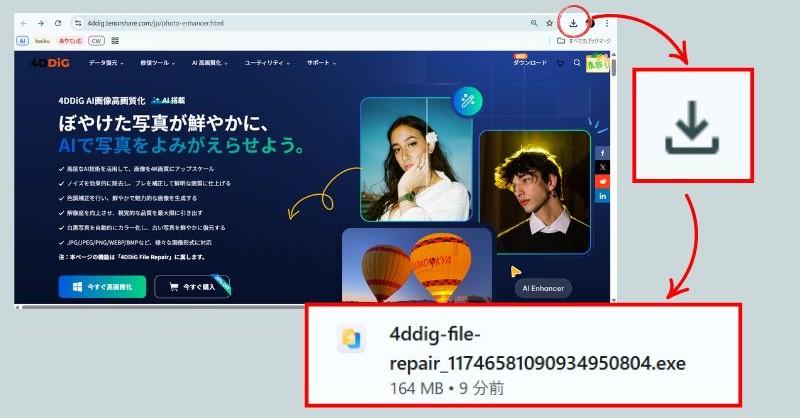Open the shopping cart icon in header
The image size is (800, 418).
pyautogui.click(x=560, y=63)
